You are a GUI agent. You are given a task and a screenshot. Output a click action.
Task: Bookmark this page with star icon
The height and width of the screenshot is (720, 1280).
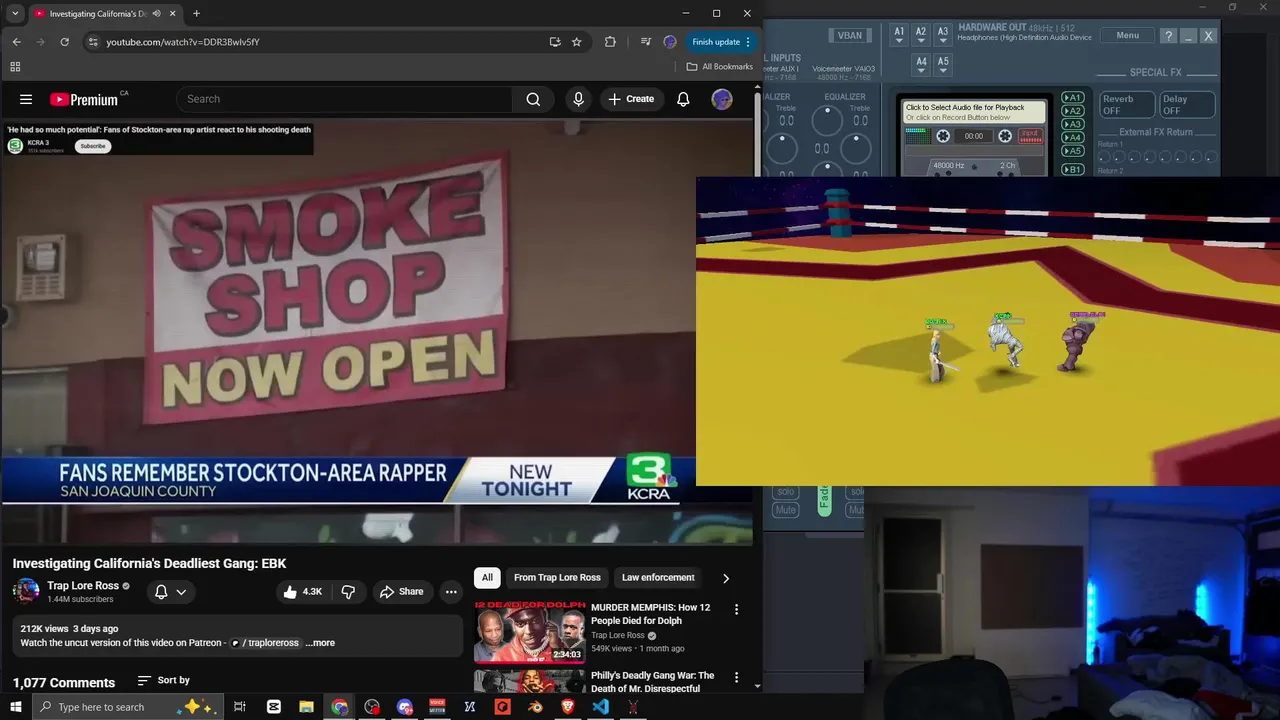point(577,42)
